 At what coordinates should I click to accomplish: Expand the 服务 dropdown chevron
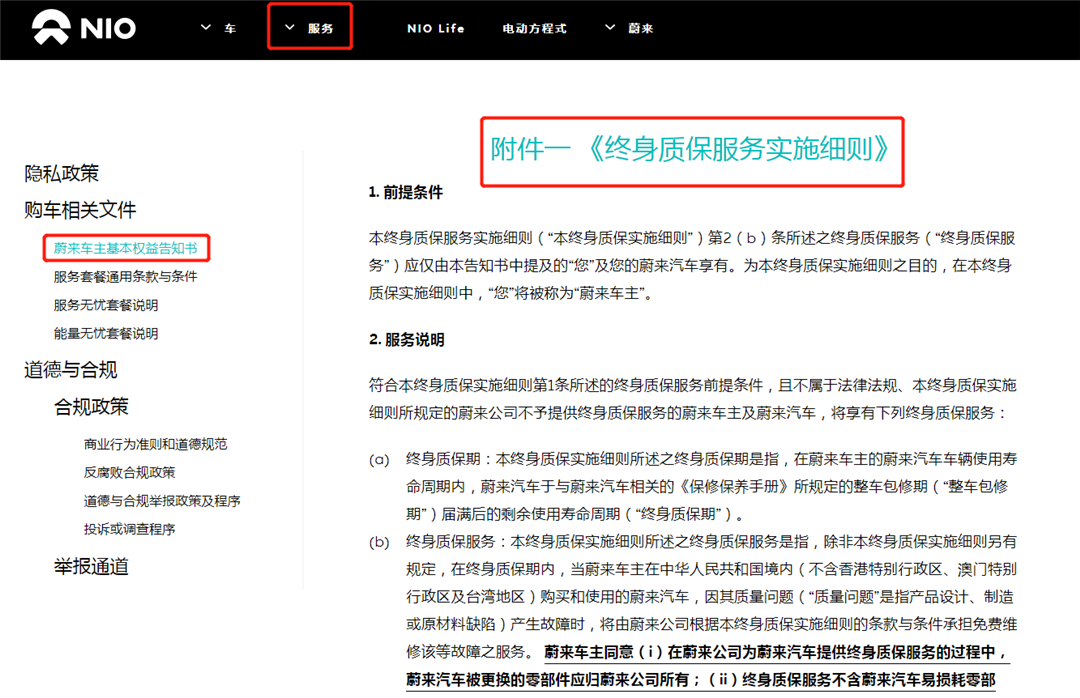tap(290, 28)
